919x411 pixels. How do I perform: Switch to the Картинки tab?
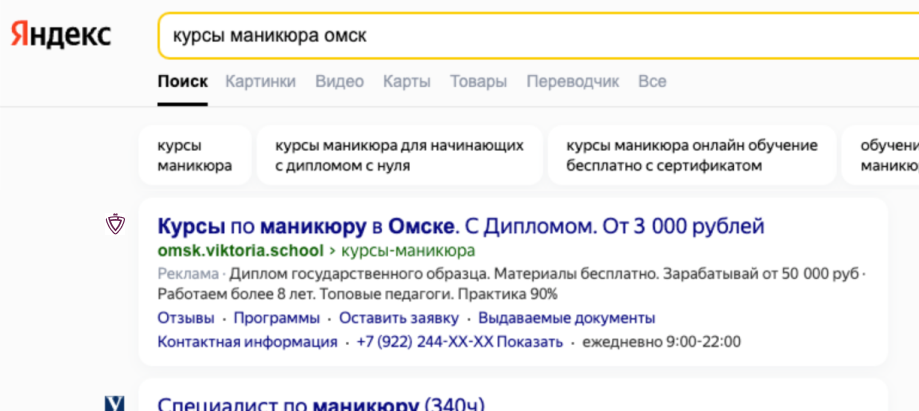click(261, 81)
